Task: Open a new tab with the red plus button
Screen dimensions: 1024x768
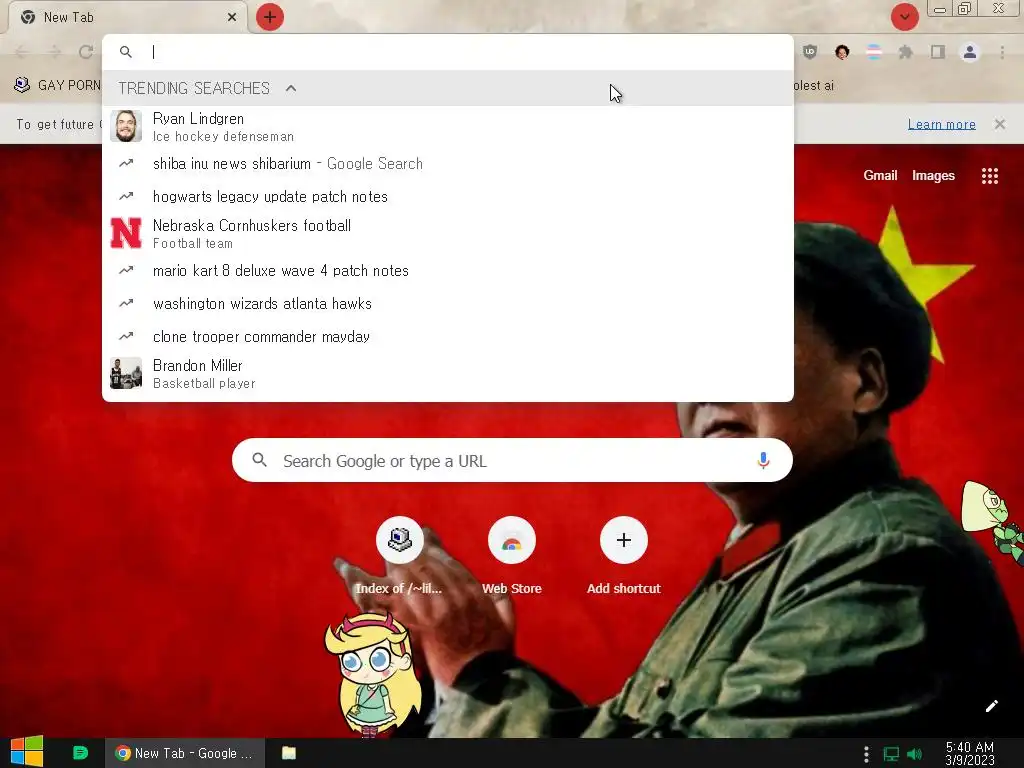Action: point(270,17)
